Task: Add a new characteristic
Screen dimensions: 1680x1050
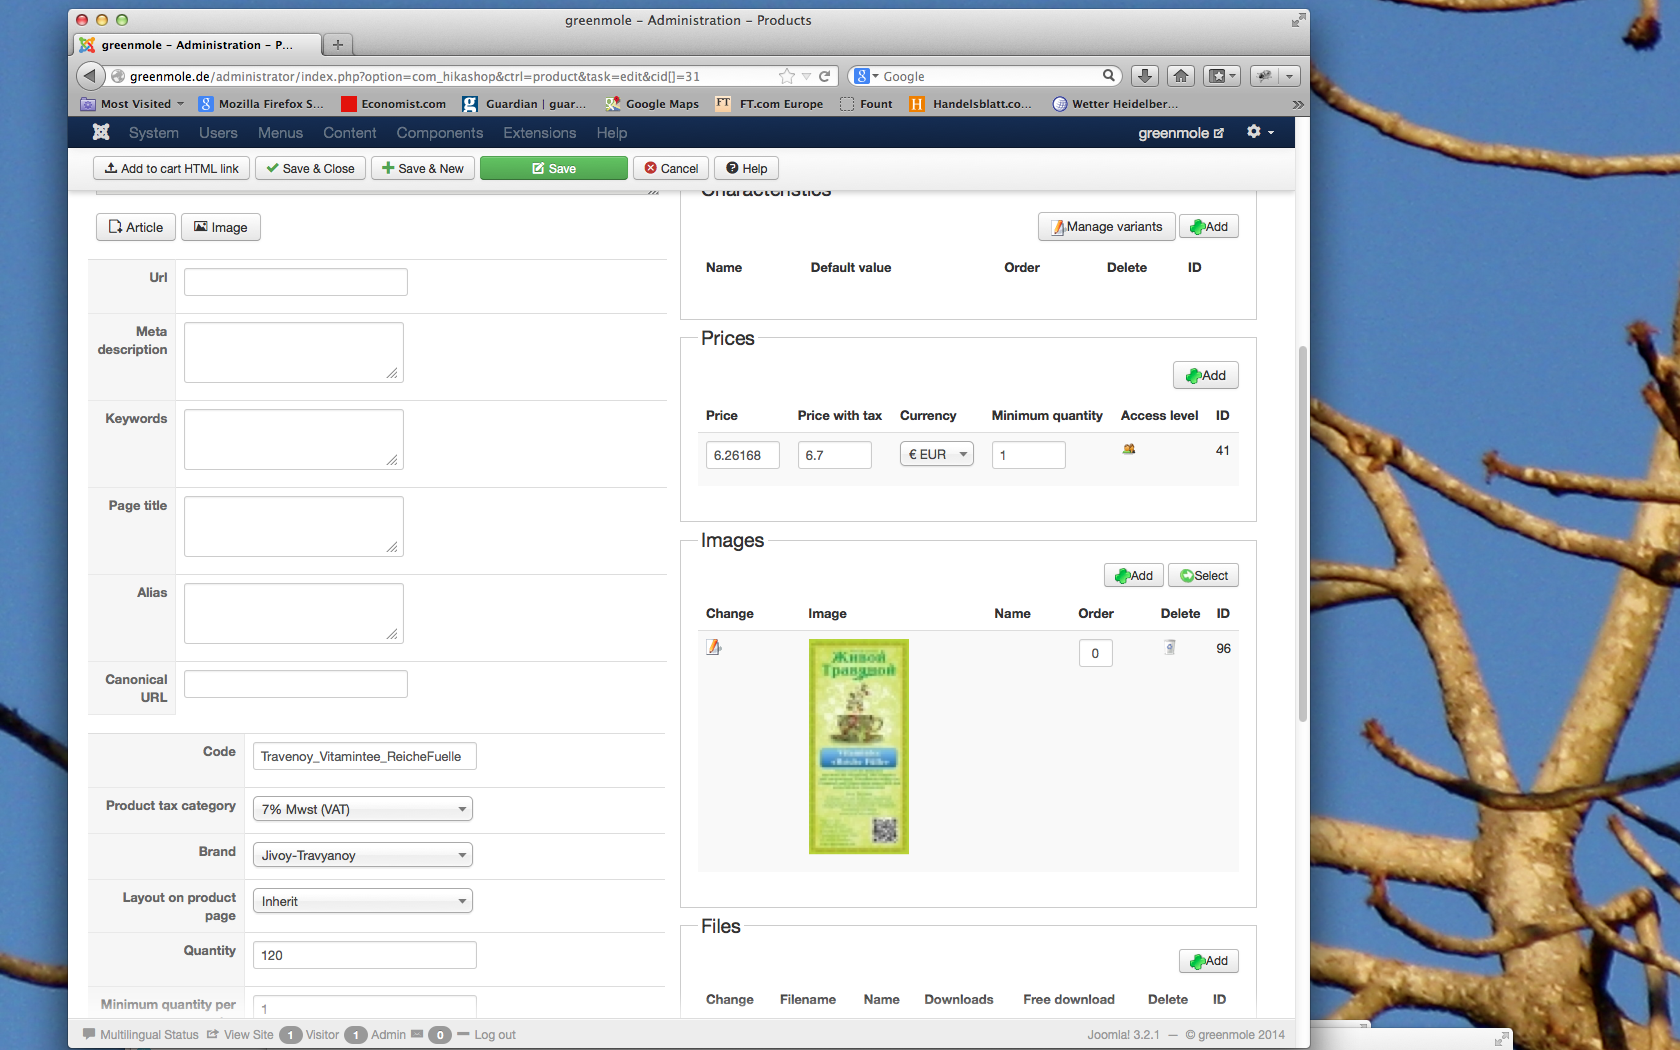Action: tap(1209, 226)
